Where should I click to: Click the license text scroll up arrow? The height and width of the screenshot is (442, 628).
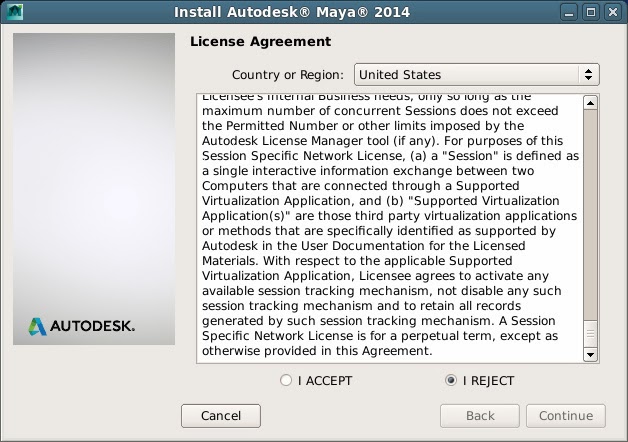590,103
